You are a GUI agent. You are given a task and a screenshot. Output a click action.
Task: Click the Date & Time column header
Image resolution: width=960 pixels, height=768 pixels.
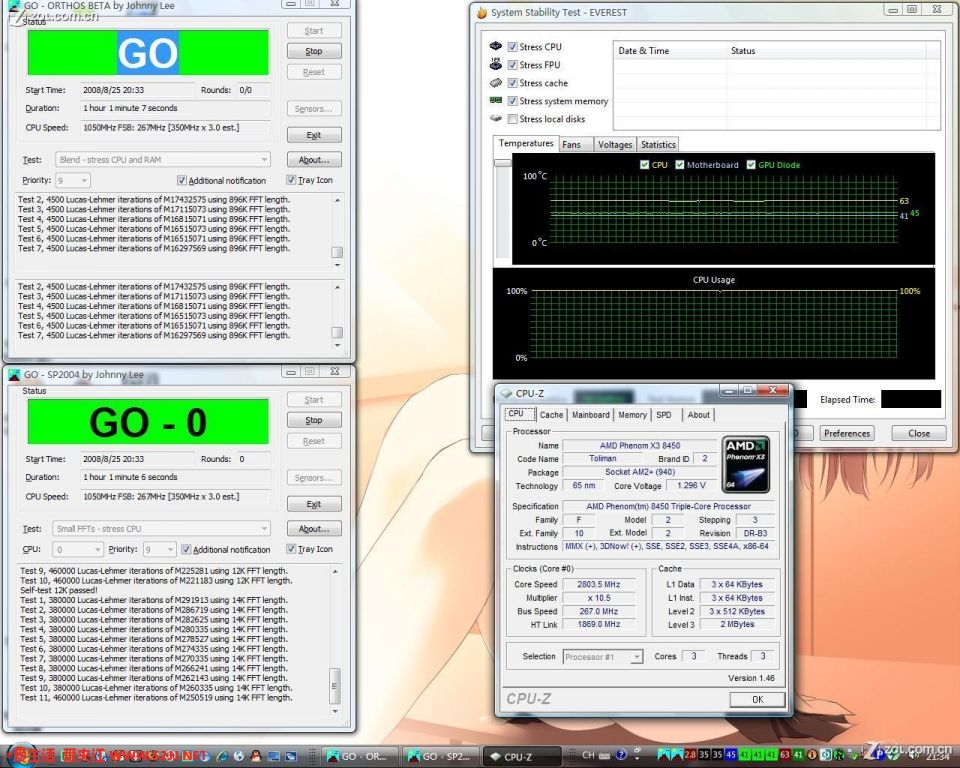tap(670, 51)
